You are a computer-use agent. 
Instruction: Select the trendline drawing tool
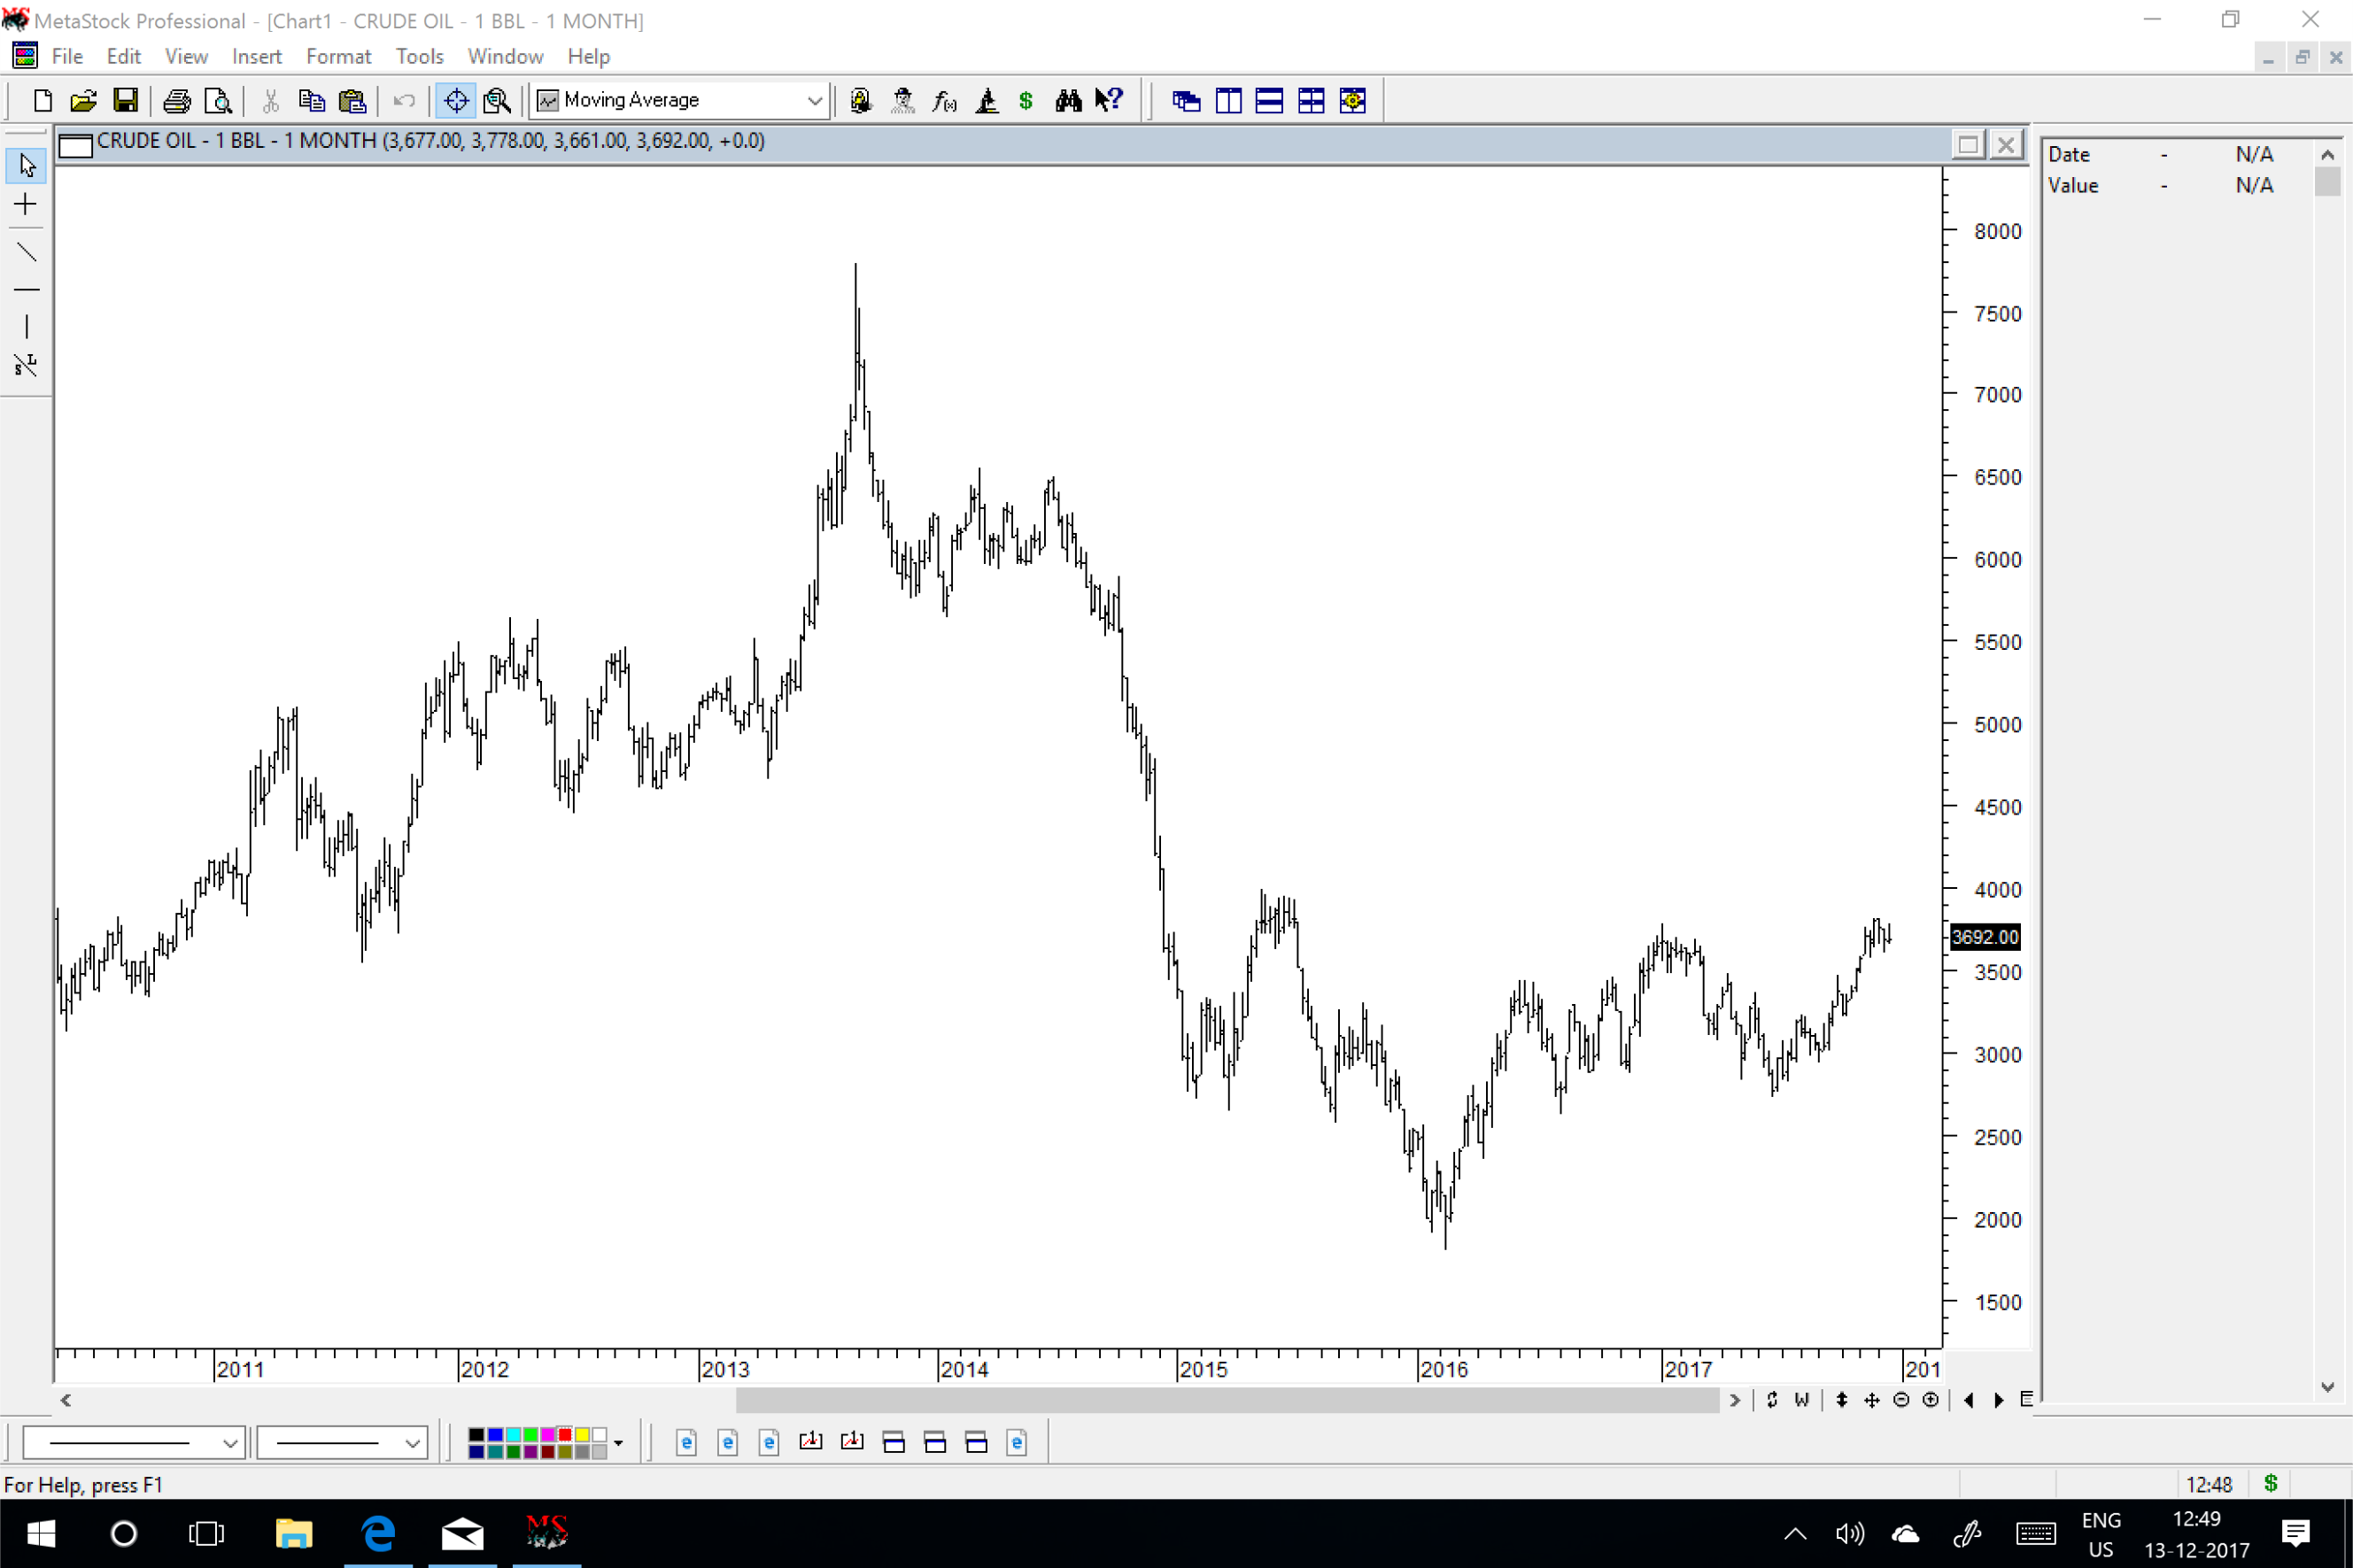coord(26,252)
